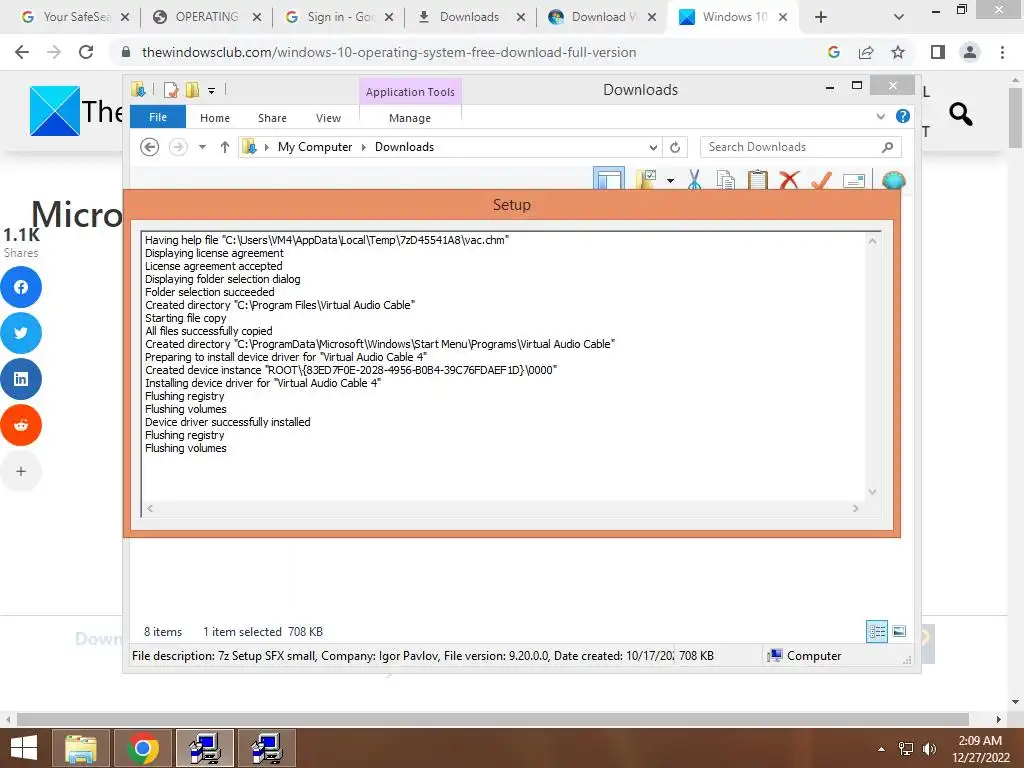Viewport: 1024px width, 768px height.
Task: Bookmark this page with the star icon
Action: click(898, 52)
